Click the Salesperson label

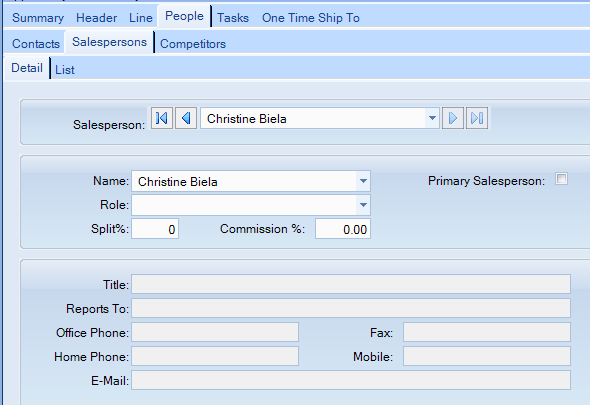(x=109, y=125)
